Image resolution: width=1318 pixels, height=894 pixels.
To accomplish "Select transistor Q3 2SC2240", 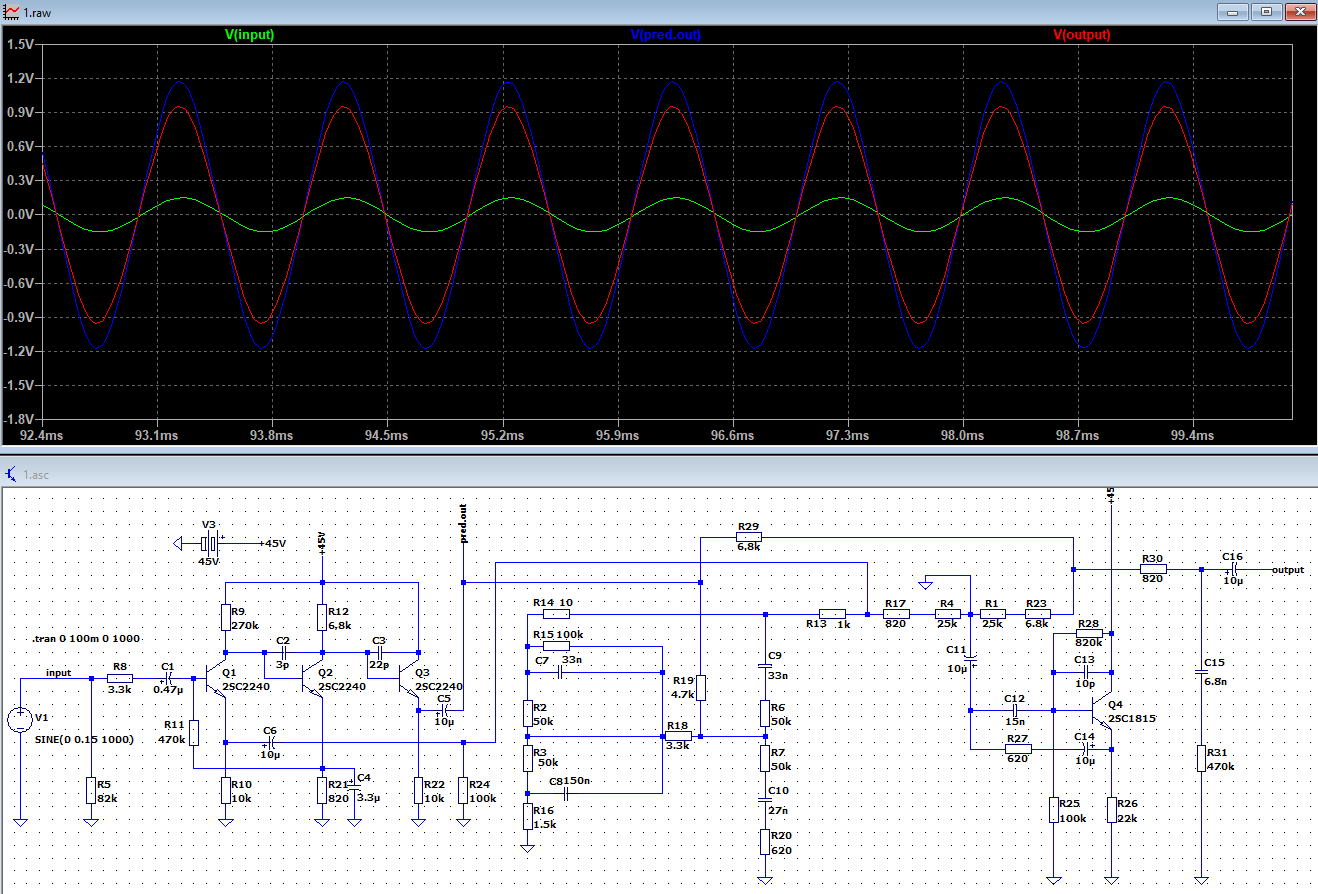I will (410, 679).
